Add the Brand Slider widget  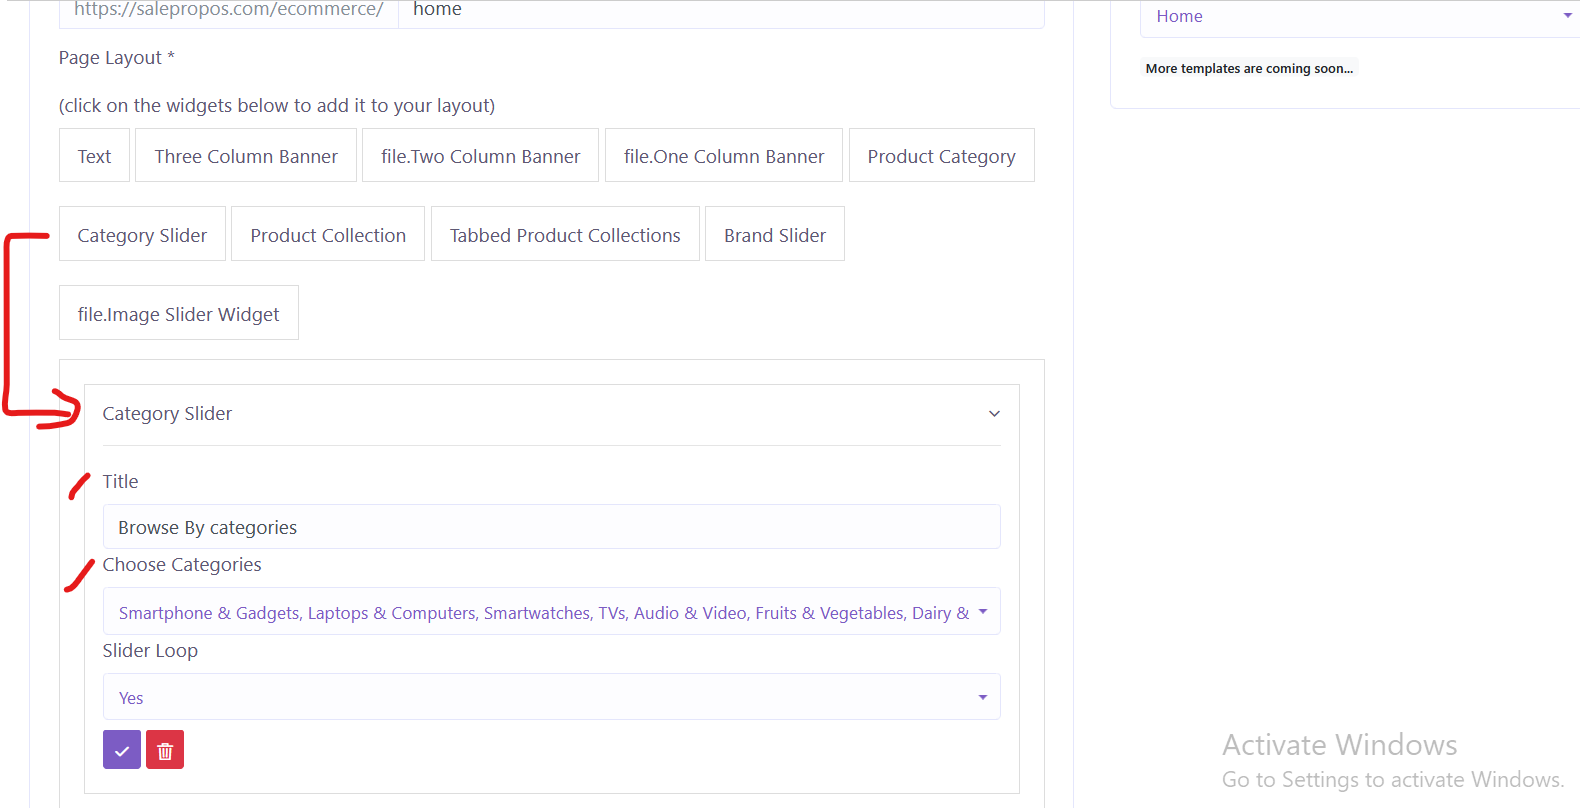click(775, 235)
